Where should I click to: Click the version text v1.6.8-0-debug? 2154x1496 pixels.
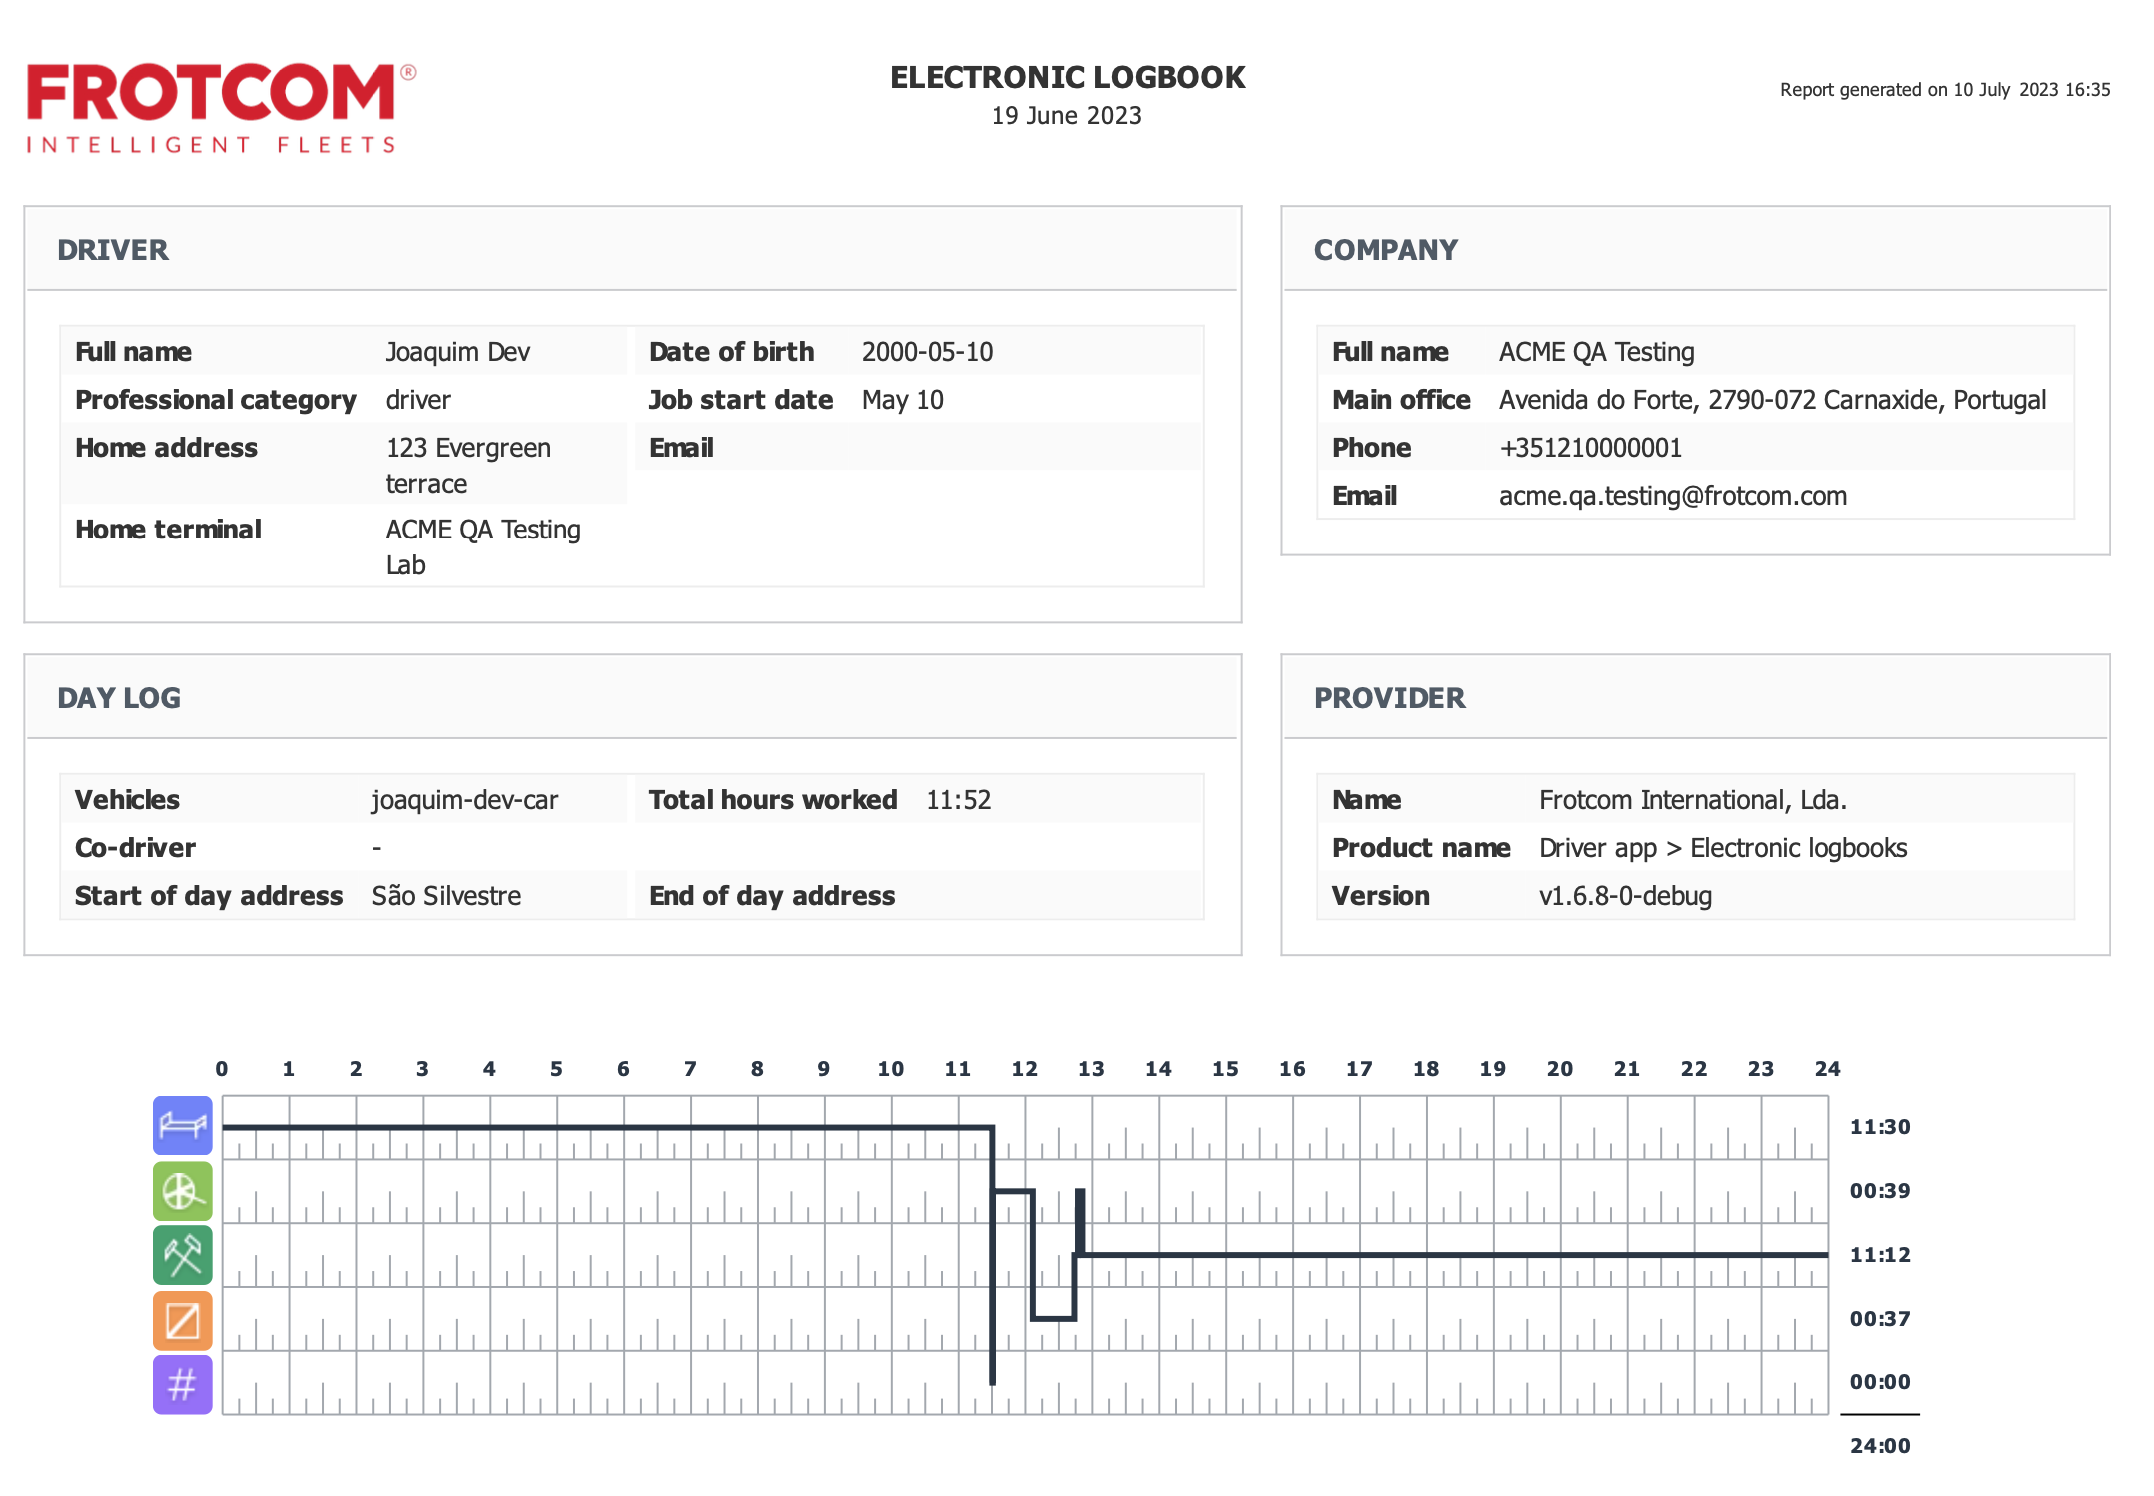[1625, 896]
